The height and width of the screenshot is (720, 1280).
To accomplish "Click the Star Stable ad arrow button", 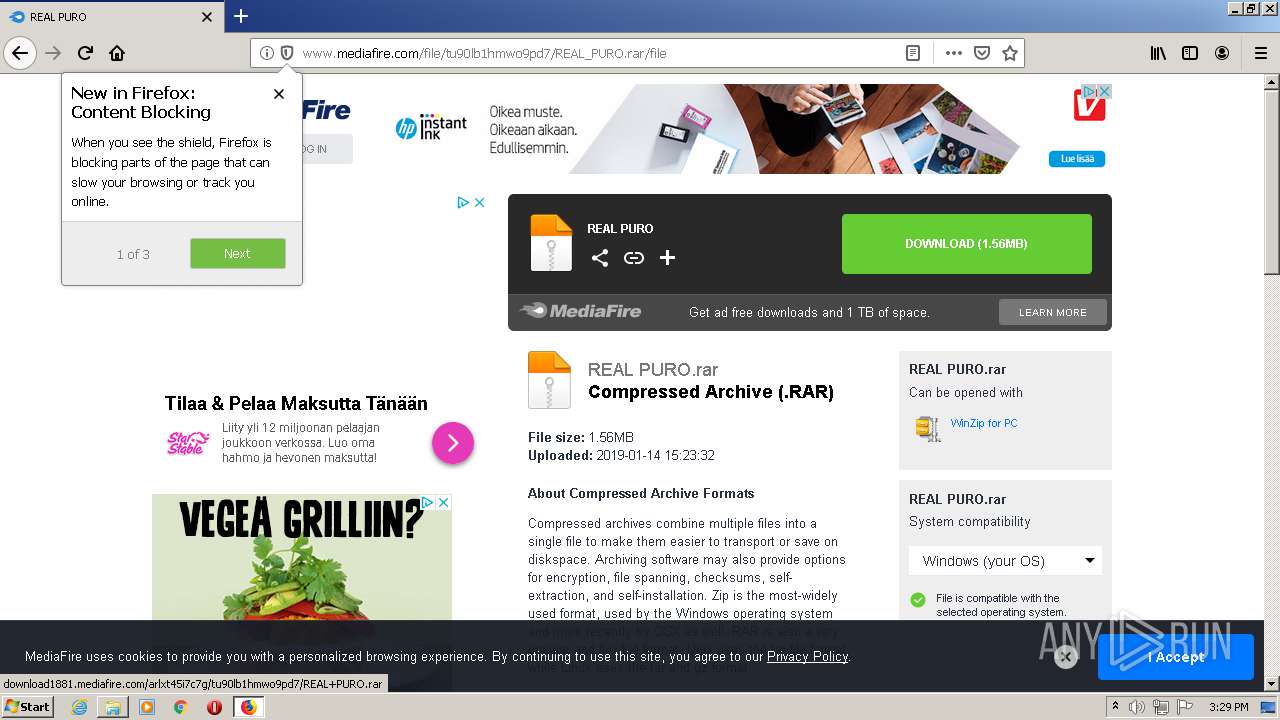I will coord(453,443).
